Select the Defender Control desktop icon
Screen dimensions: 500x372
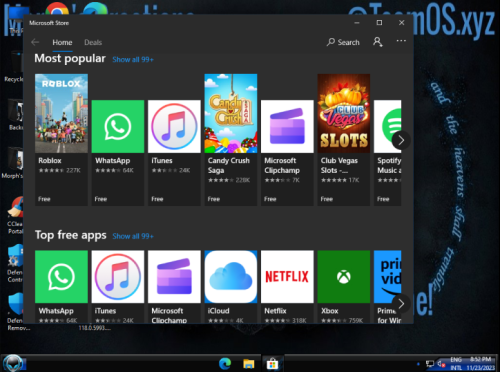tap(15, 263)
